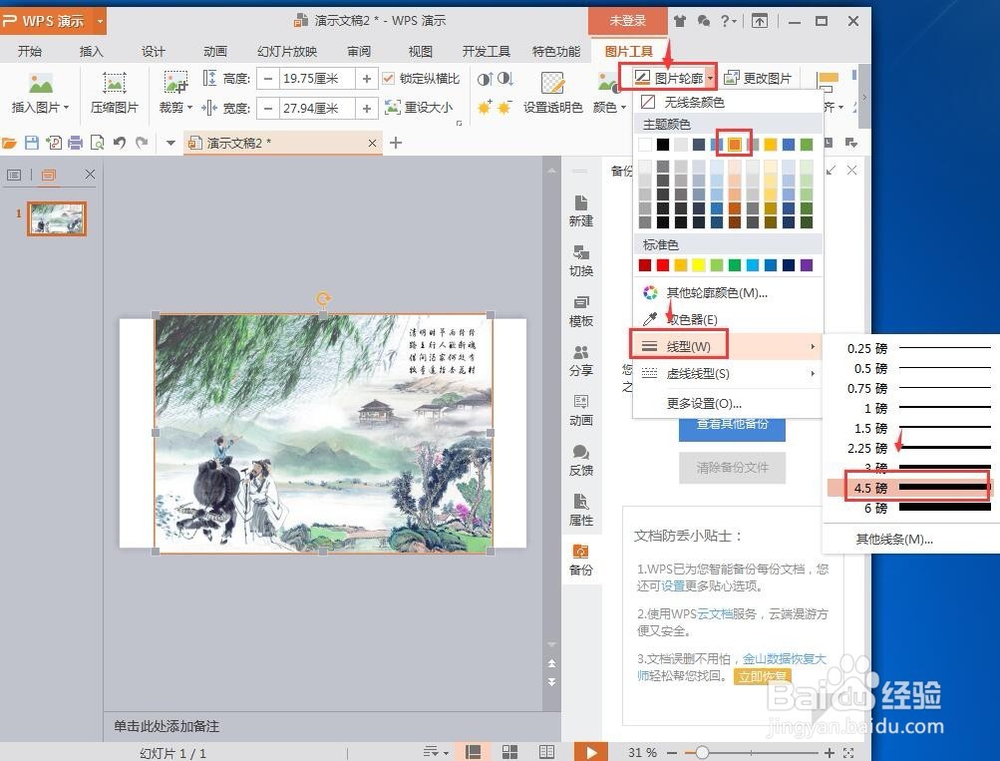
Task: Select the 2.25 磅 line weight
Action: coord(909,448)
